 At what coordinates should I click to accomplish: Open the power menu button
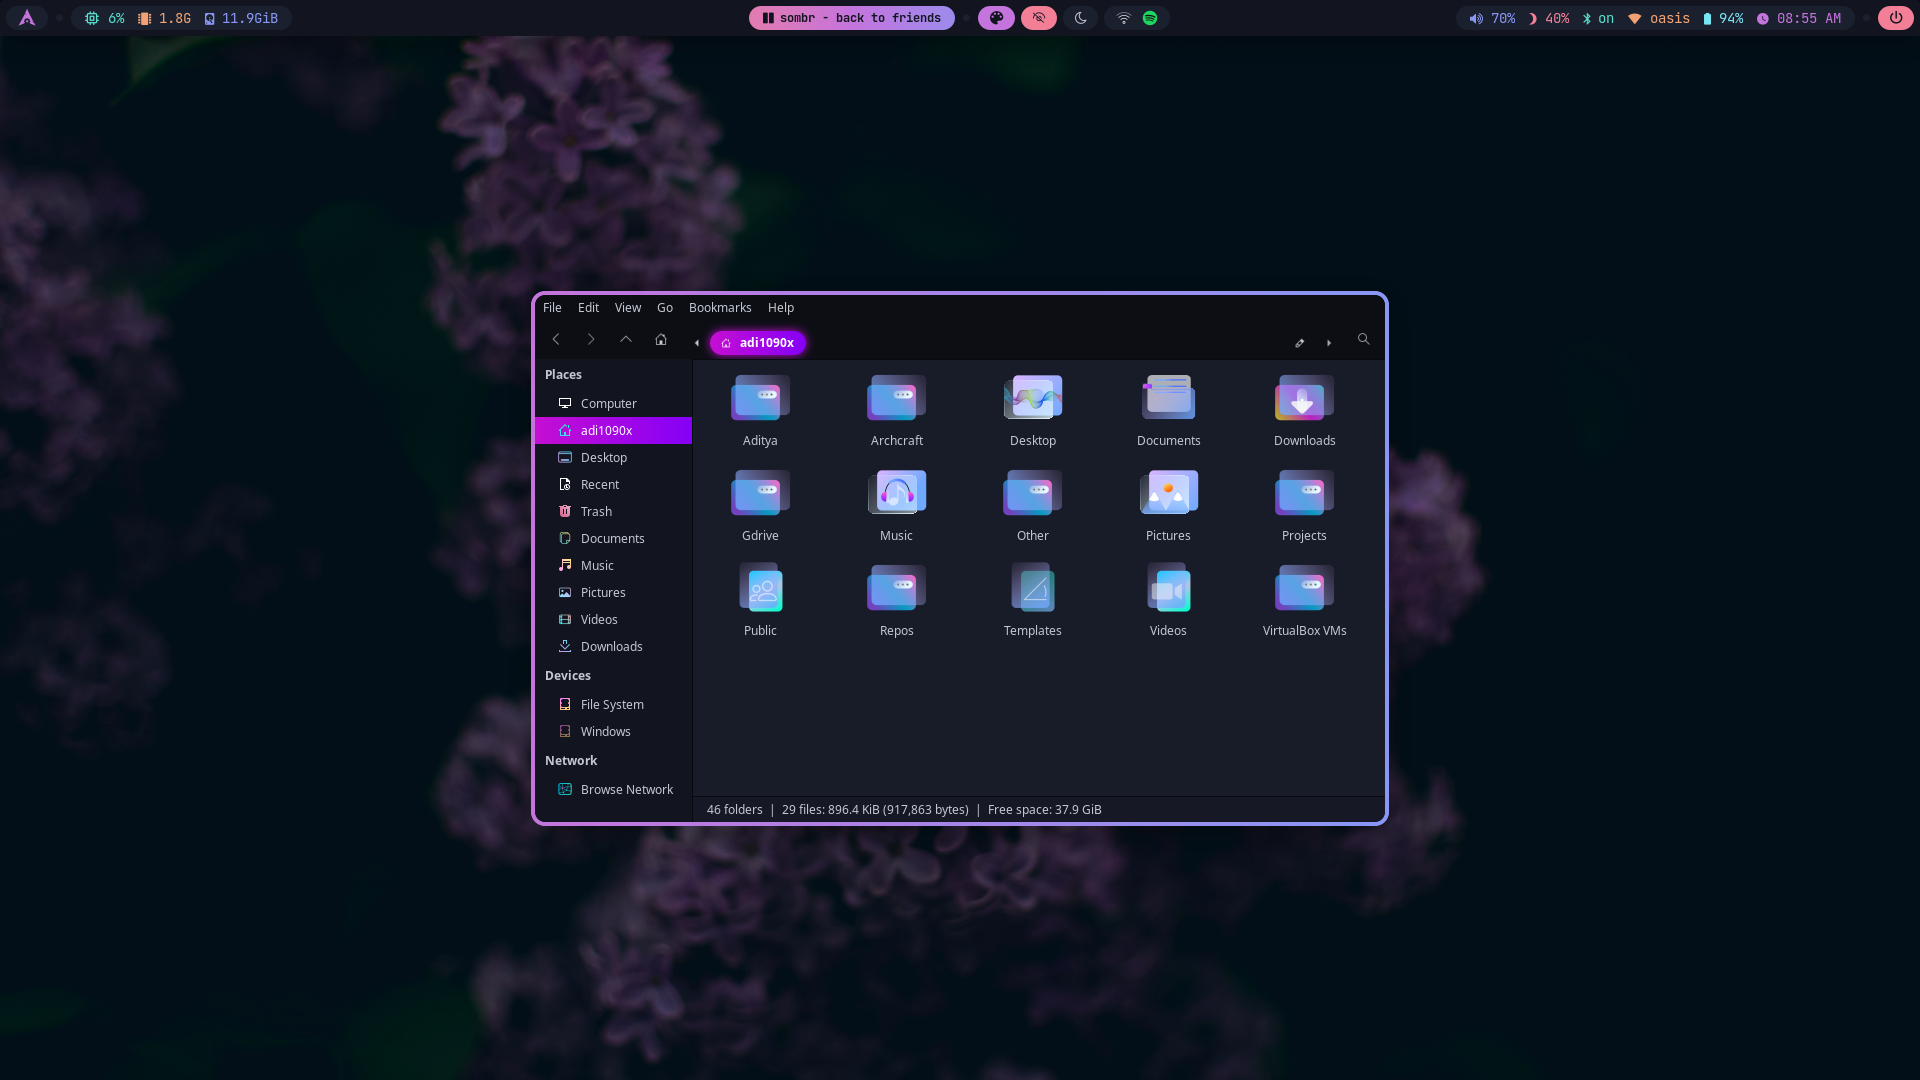coord(1895,18)
